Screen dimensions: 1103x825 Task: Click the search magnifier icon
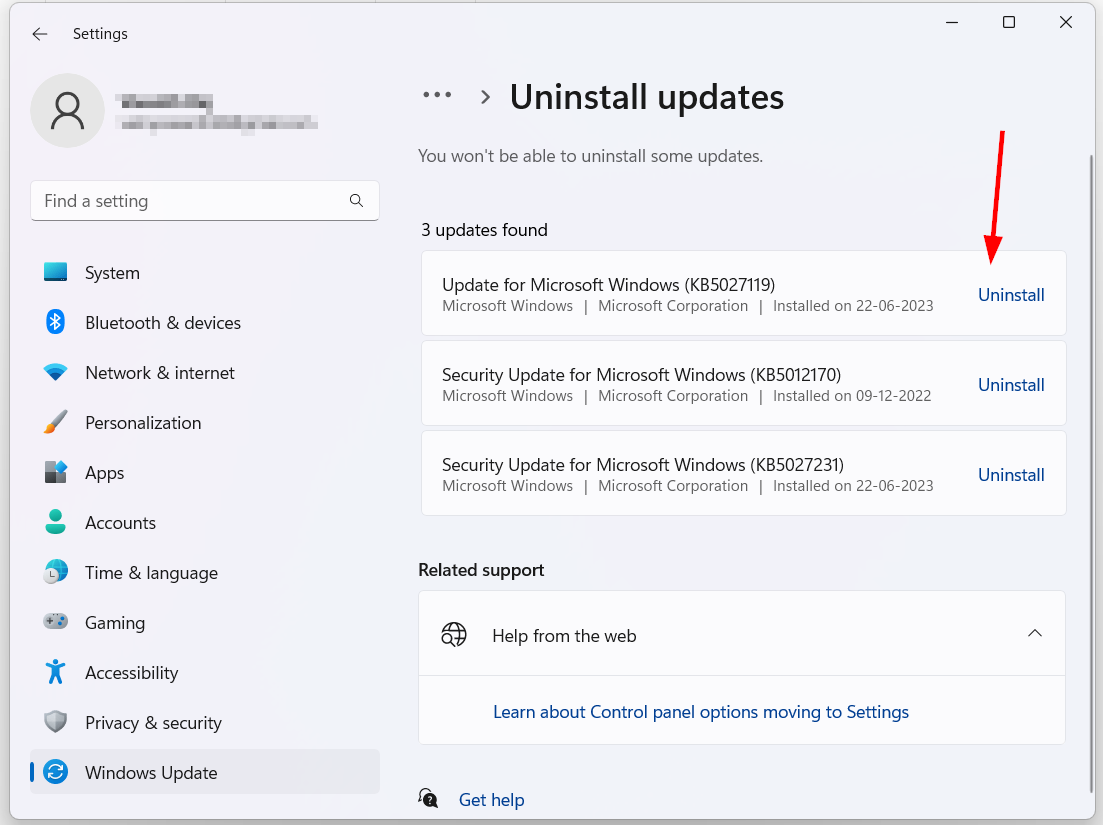(x=356, y=200)
